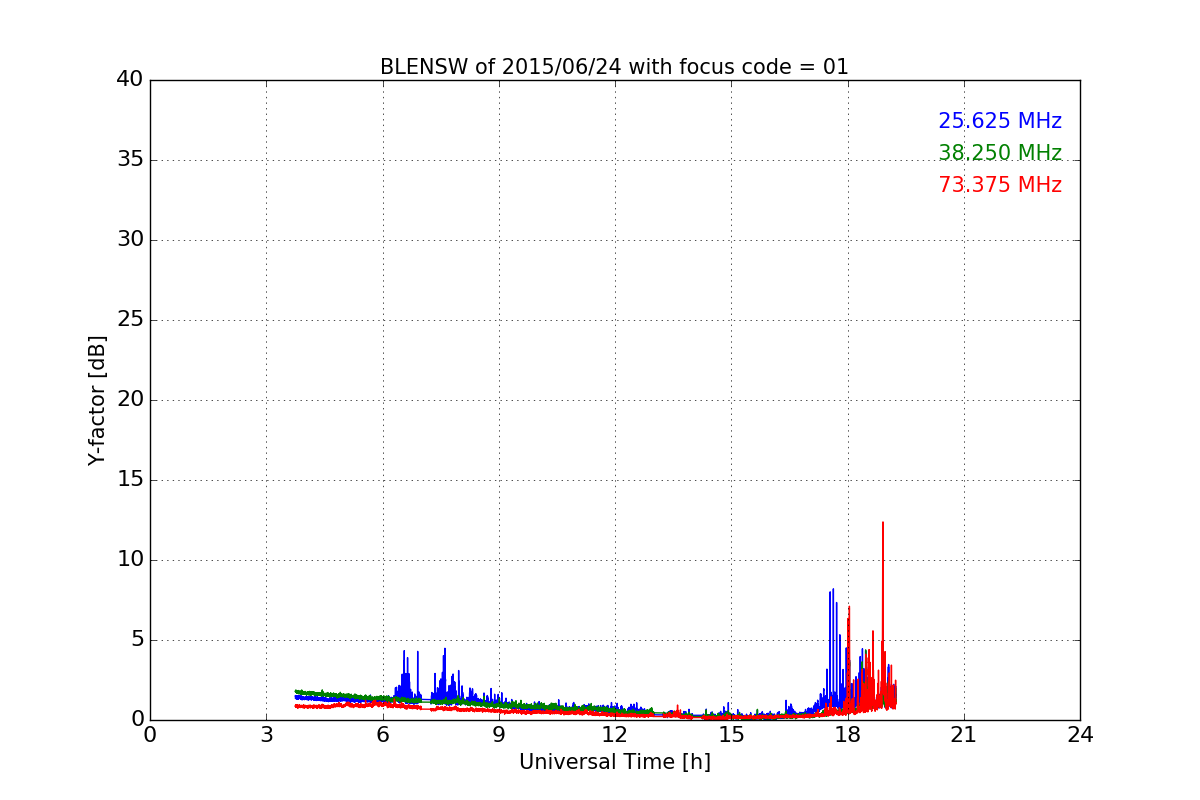Image resolution: width=1200 pixels, height=800 pixels.
Task: Click the x-axis tick label 12
Action: tap(615, 735)
